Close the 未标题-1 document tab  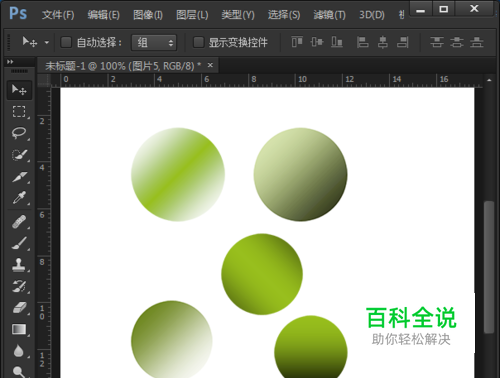tap(210, 65)
